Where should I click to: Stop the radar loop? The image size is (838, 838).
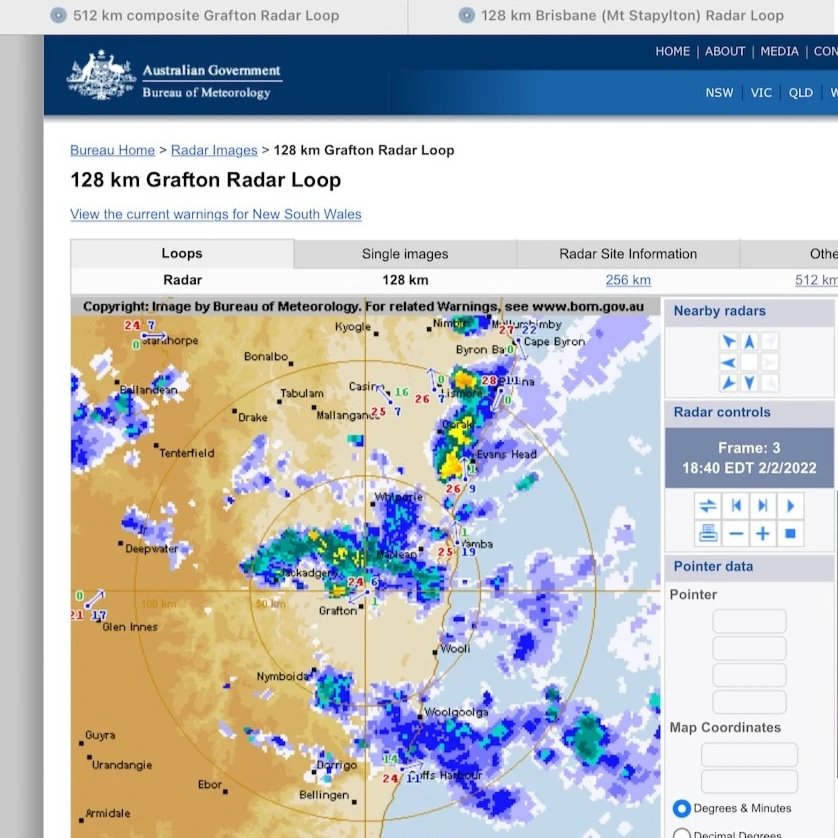tap(790, 533)
